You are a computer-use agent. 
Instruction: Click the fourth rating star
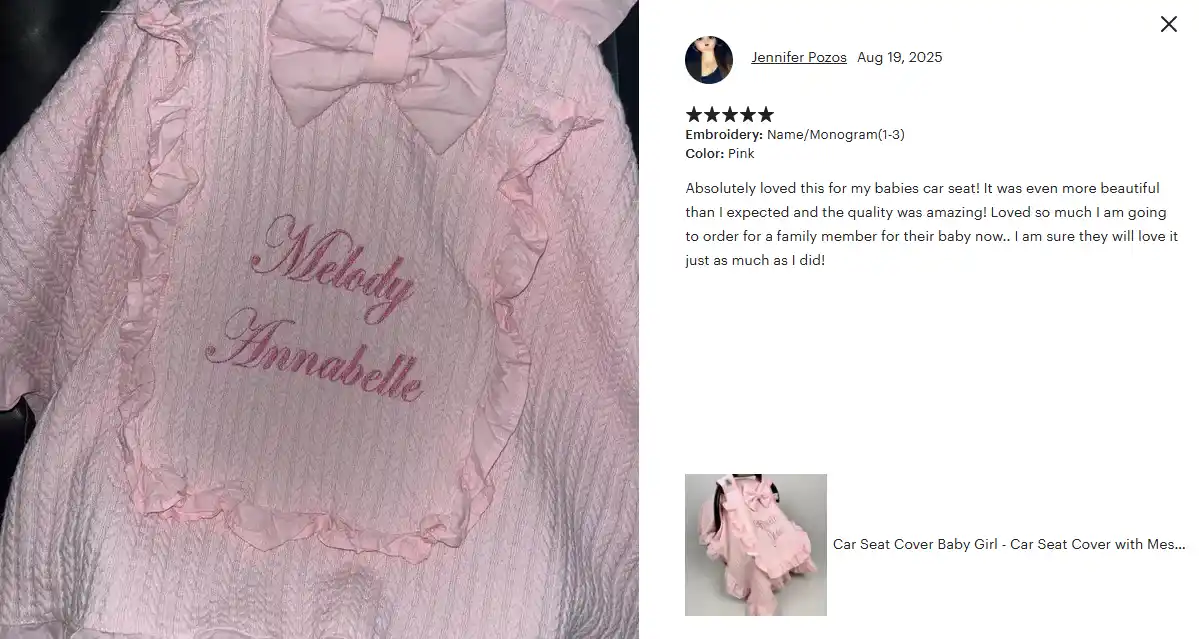click(748, 115)
